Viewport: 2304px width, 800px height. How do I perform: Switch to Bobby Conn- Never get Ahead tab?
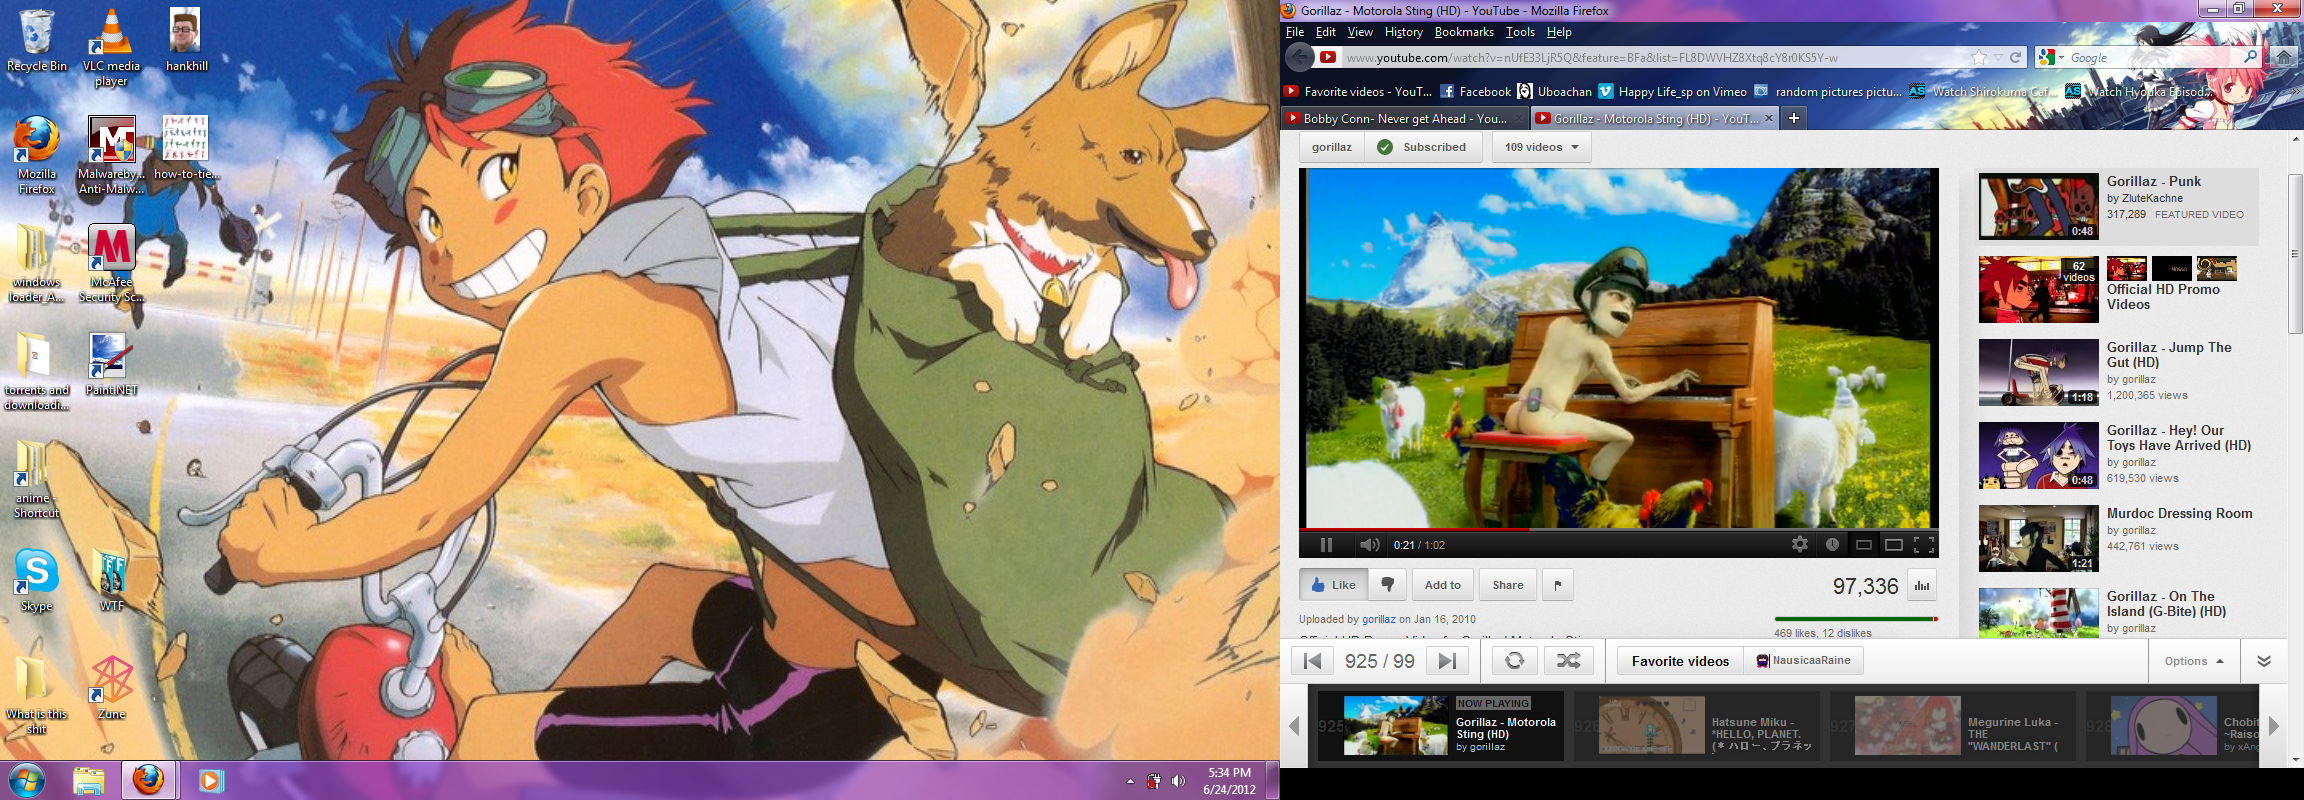[1404, 118]
